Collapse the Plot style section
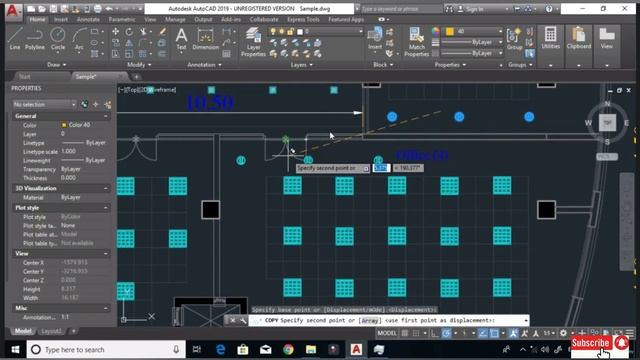 pyautogui.click(x=106, y=208)
